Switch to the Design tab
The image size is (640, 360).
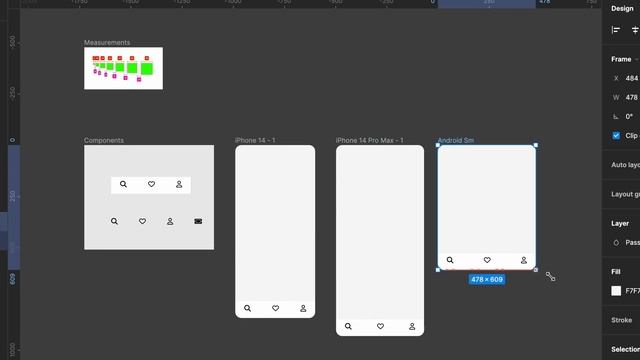click(622, 9)
